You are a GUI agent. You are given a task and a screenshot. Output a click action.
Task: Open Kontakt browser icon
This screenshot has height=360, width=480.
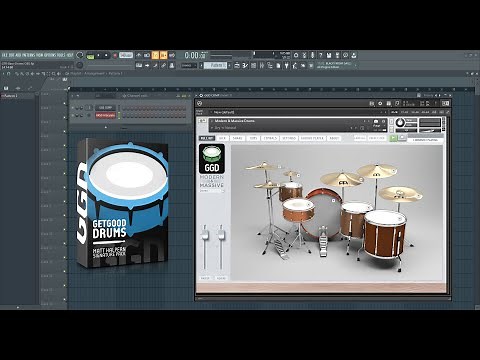[372, 104]
